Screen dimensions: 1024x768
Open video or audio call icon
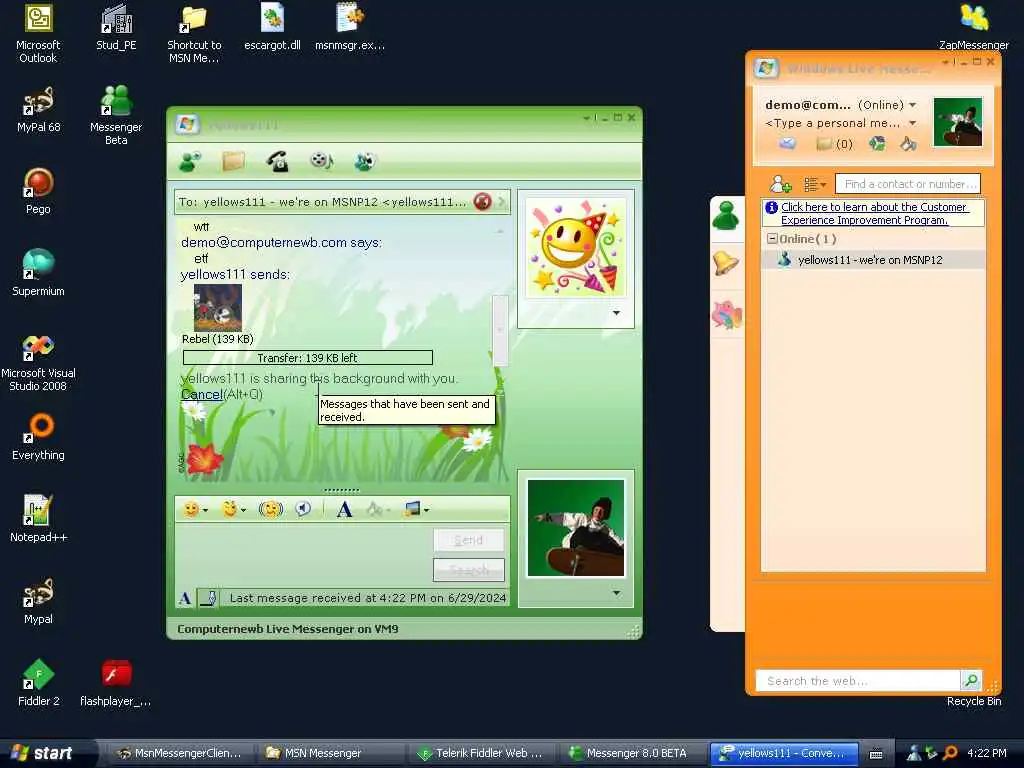tap(321, 160)
